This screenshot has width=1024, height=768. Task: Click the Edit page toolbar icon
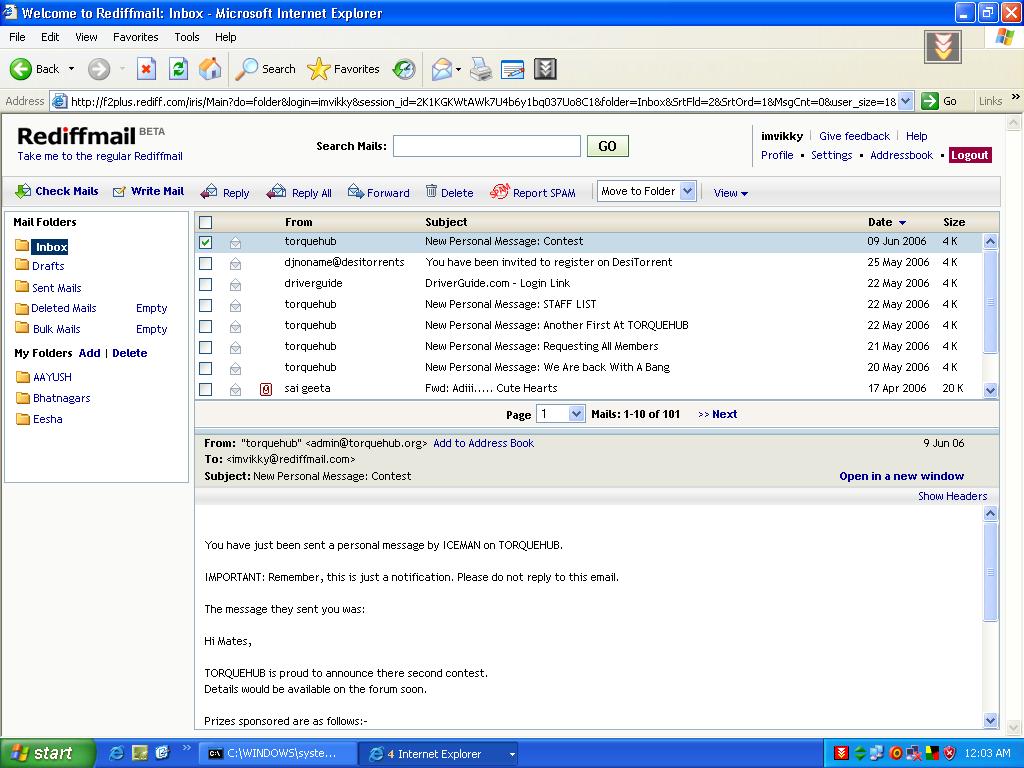click(513, 69)
